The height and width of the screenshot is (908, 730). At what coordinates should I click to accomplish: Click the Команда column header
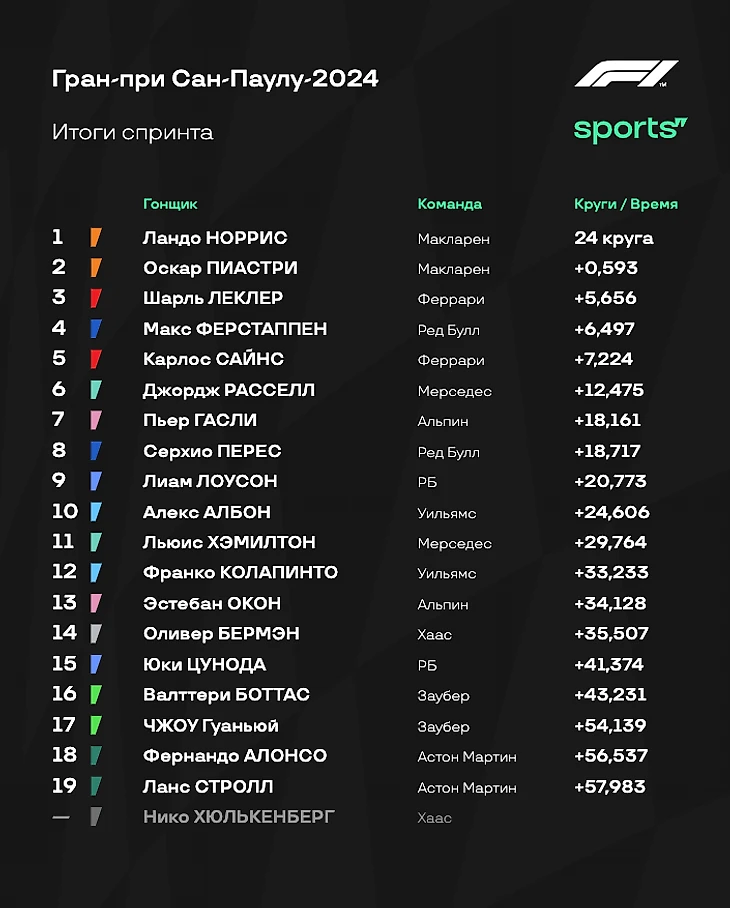[x=449, y=204]
